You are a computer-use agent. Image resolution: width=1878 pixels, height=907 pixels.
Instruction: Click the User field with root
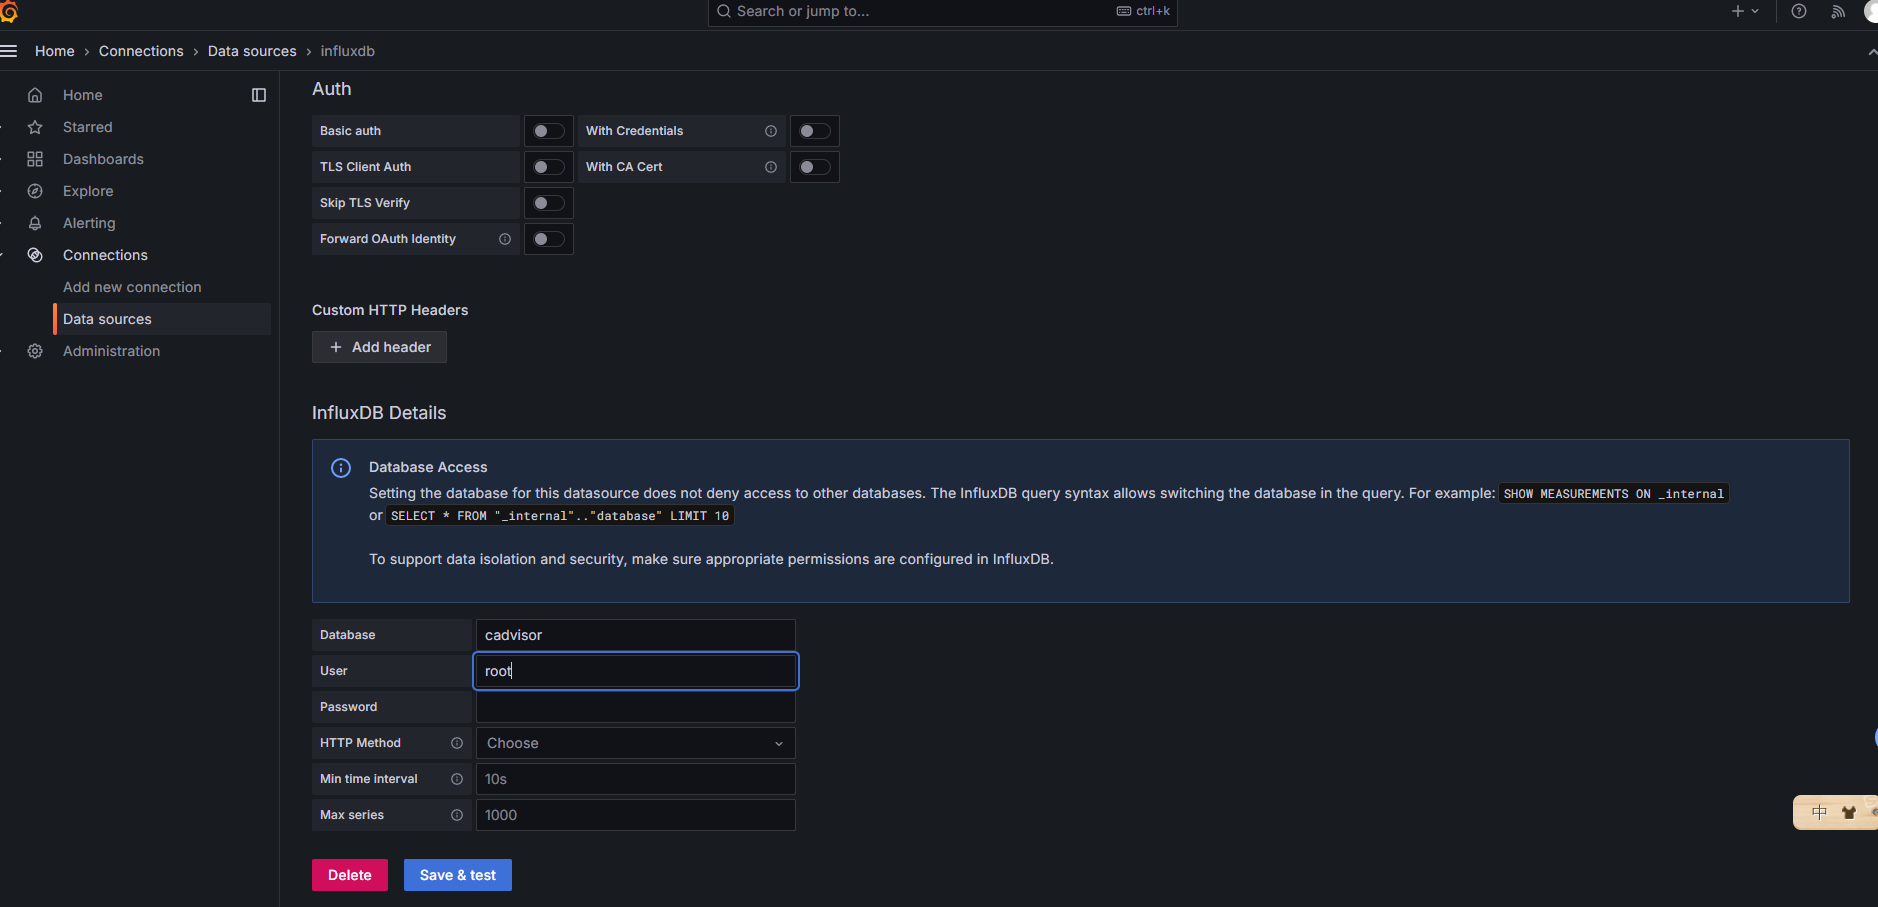[636, 671]
